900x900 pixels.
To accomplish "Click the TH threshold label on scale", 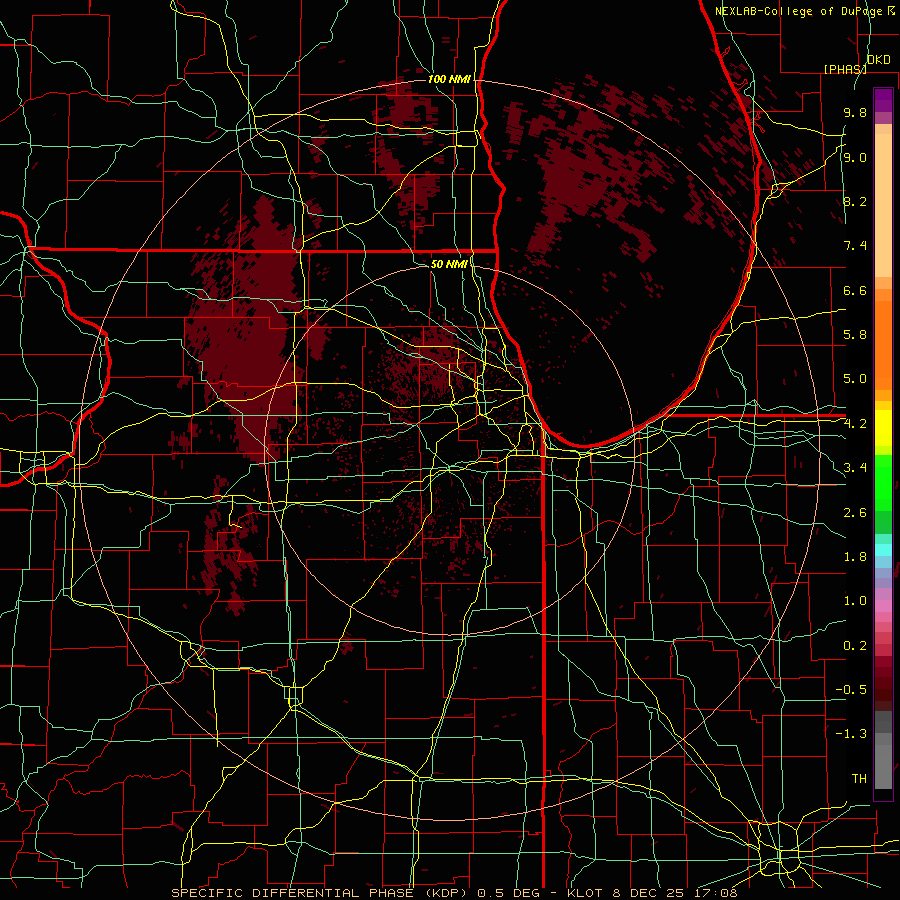I will [859, 779].
